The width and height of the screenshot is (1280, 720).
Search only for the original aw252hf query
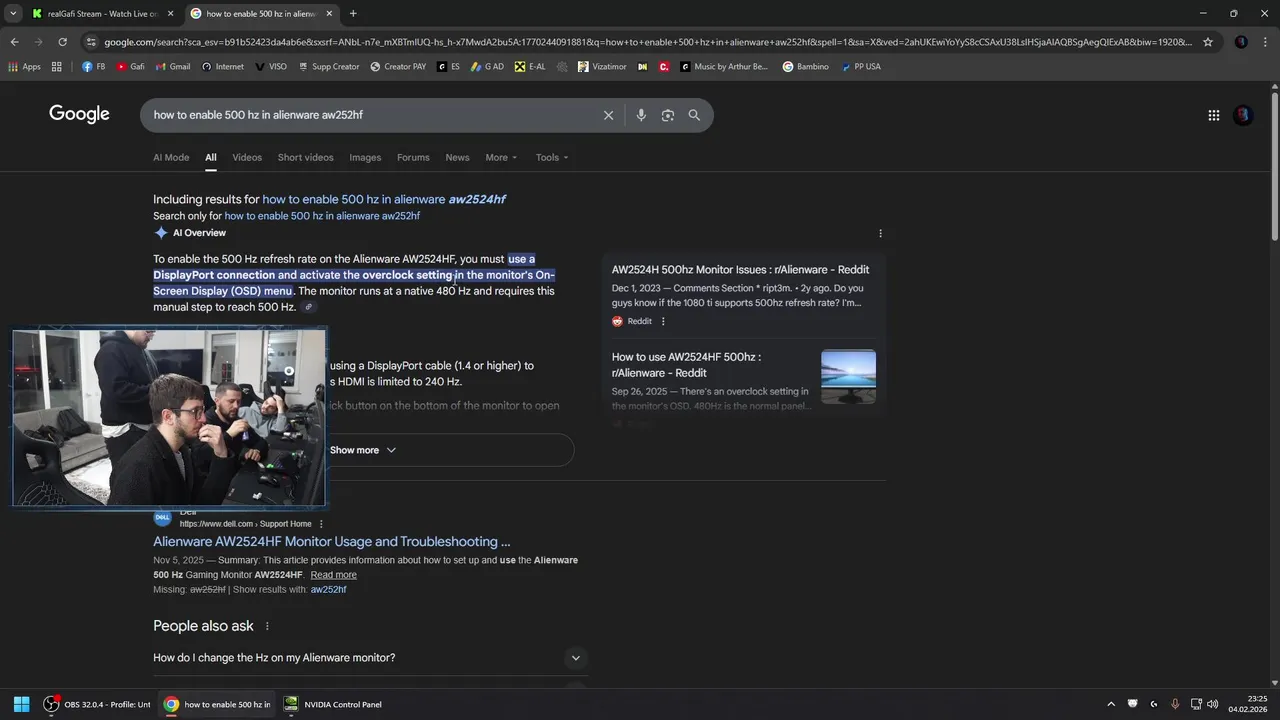[322, 216]
